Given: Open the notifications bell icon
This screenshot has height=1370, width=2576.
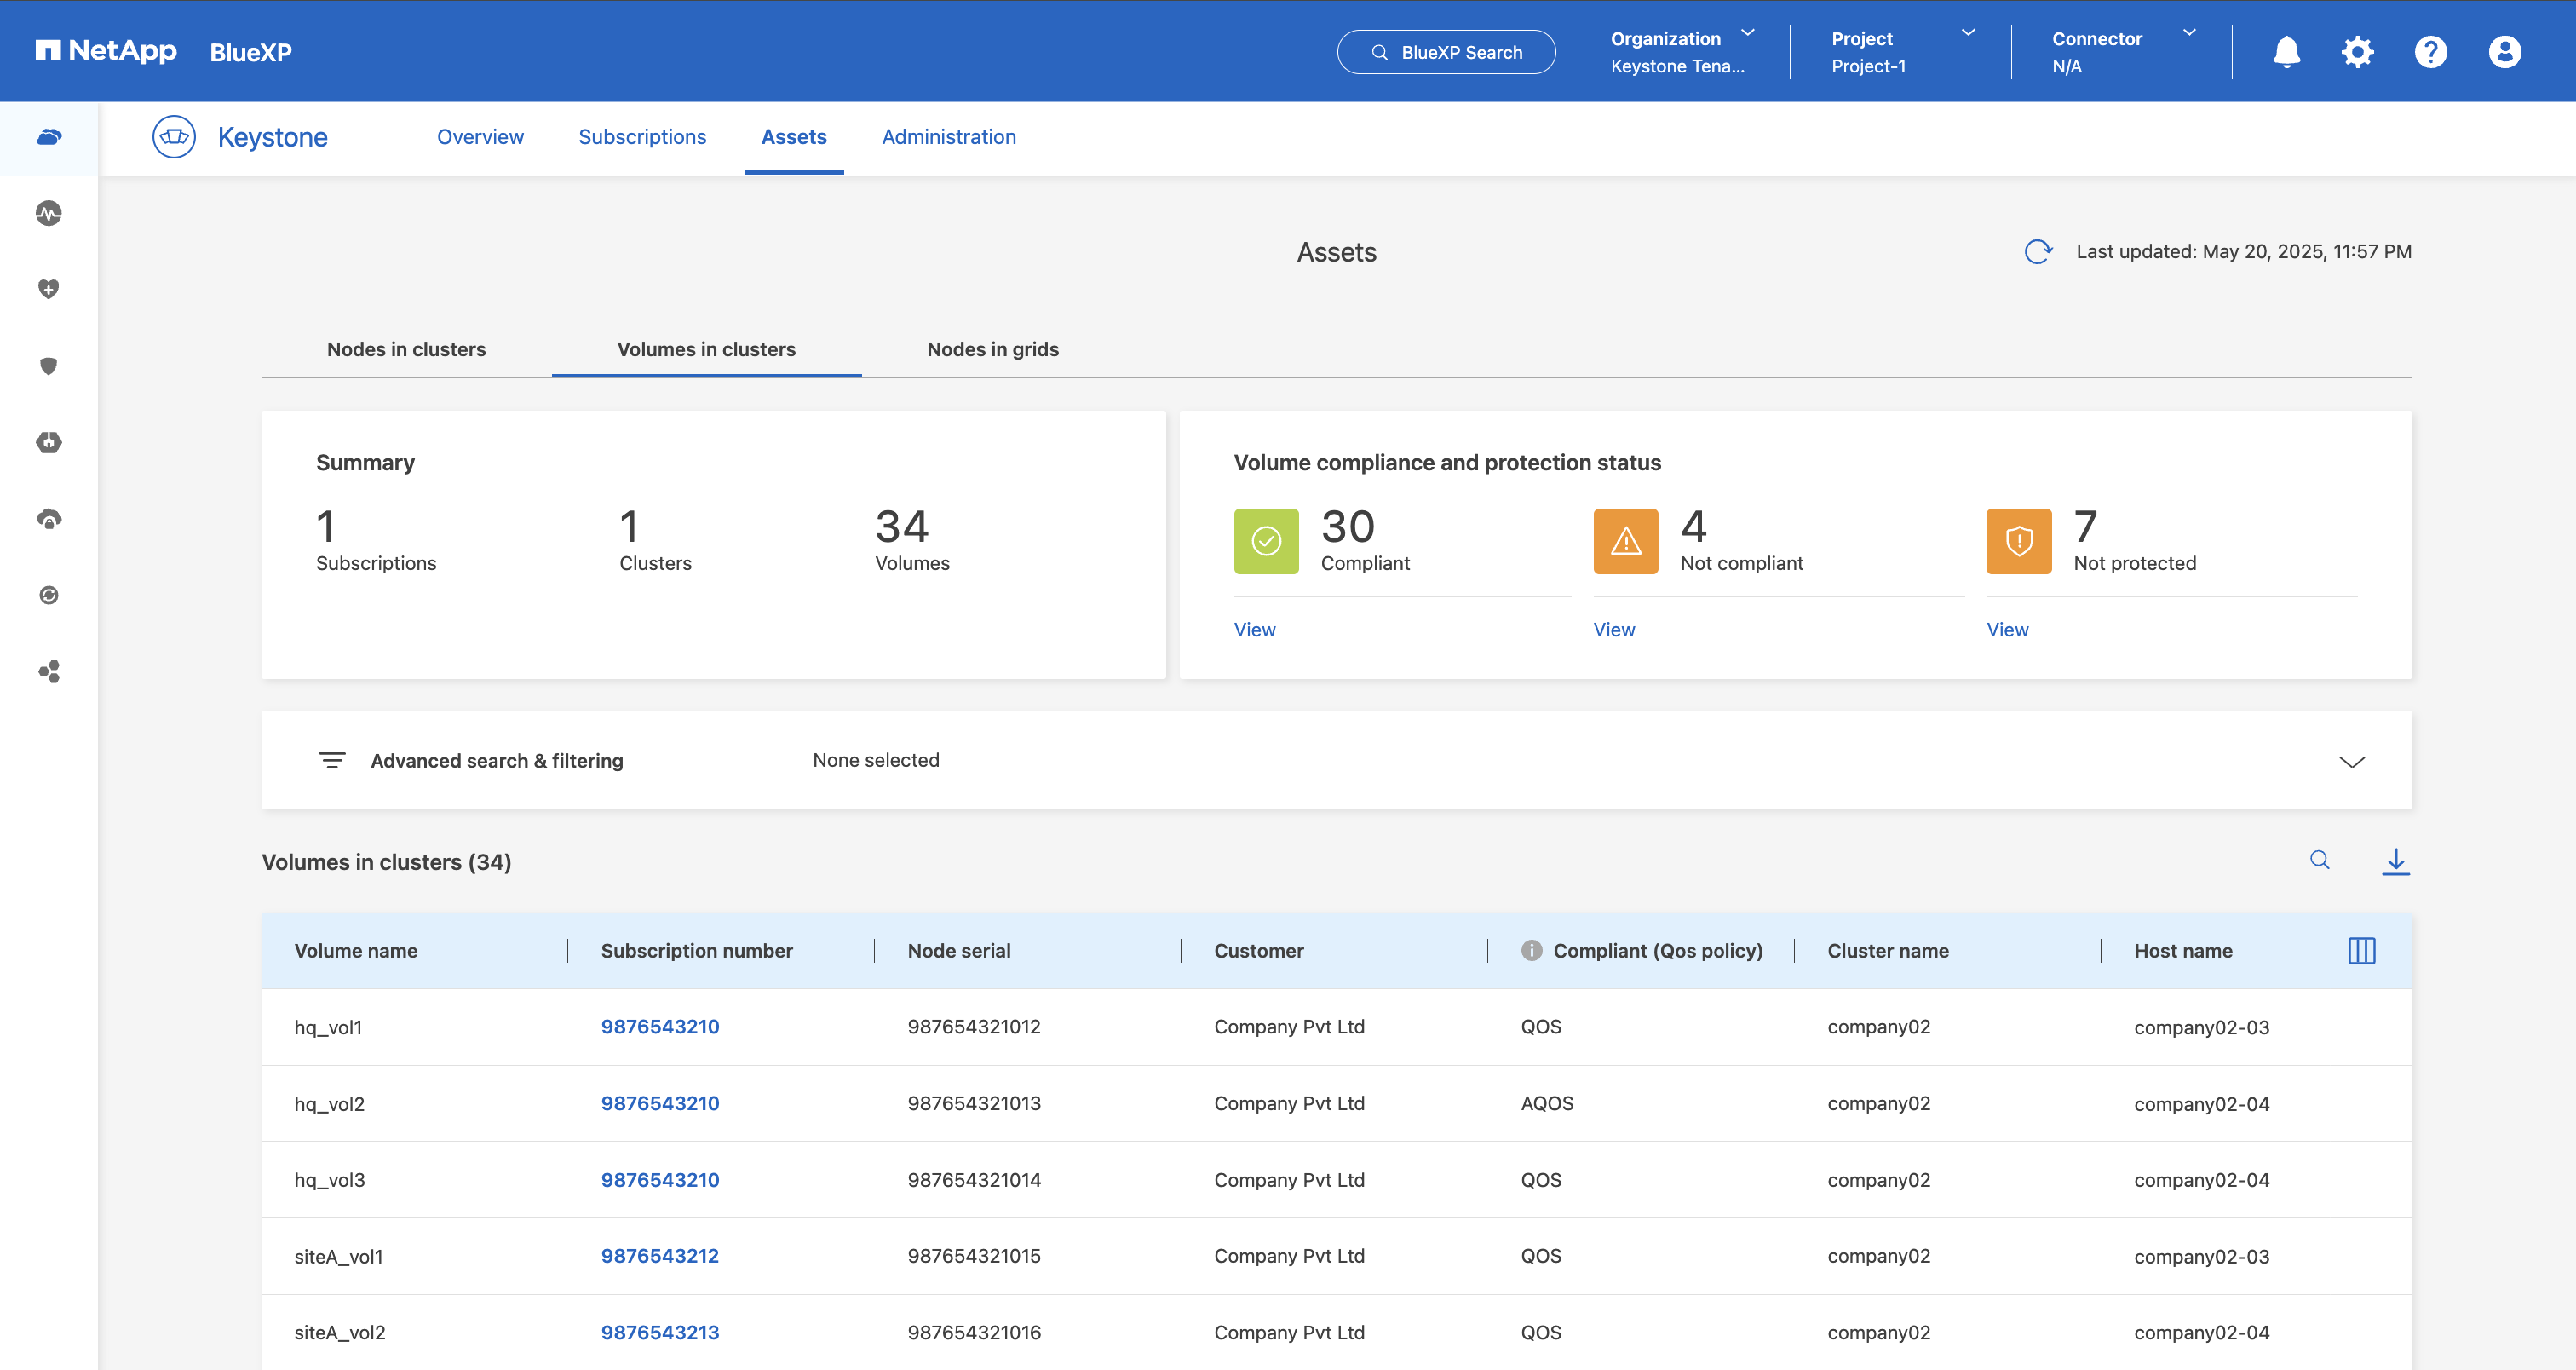Looking at the screenshot, I should 2286,52.
